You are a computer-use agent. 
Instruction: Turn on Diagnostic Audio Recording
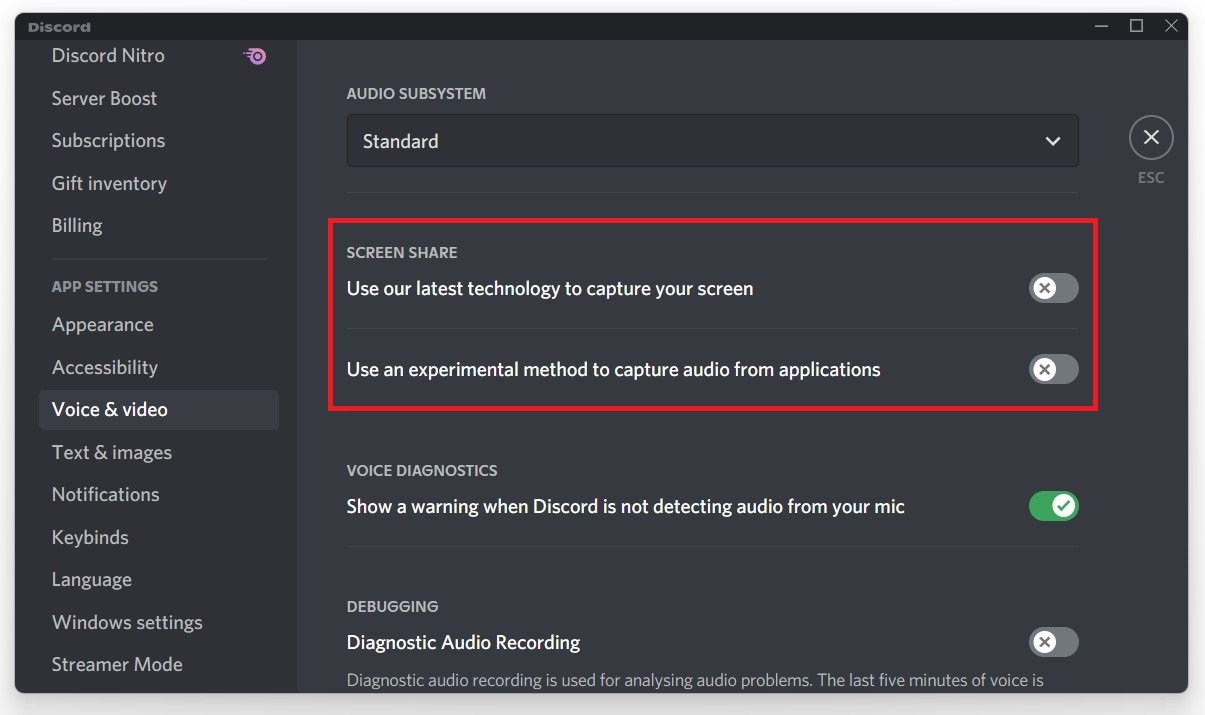[1053, 642]
